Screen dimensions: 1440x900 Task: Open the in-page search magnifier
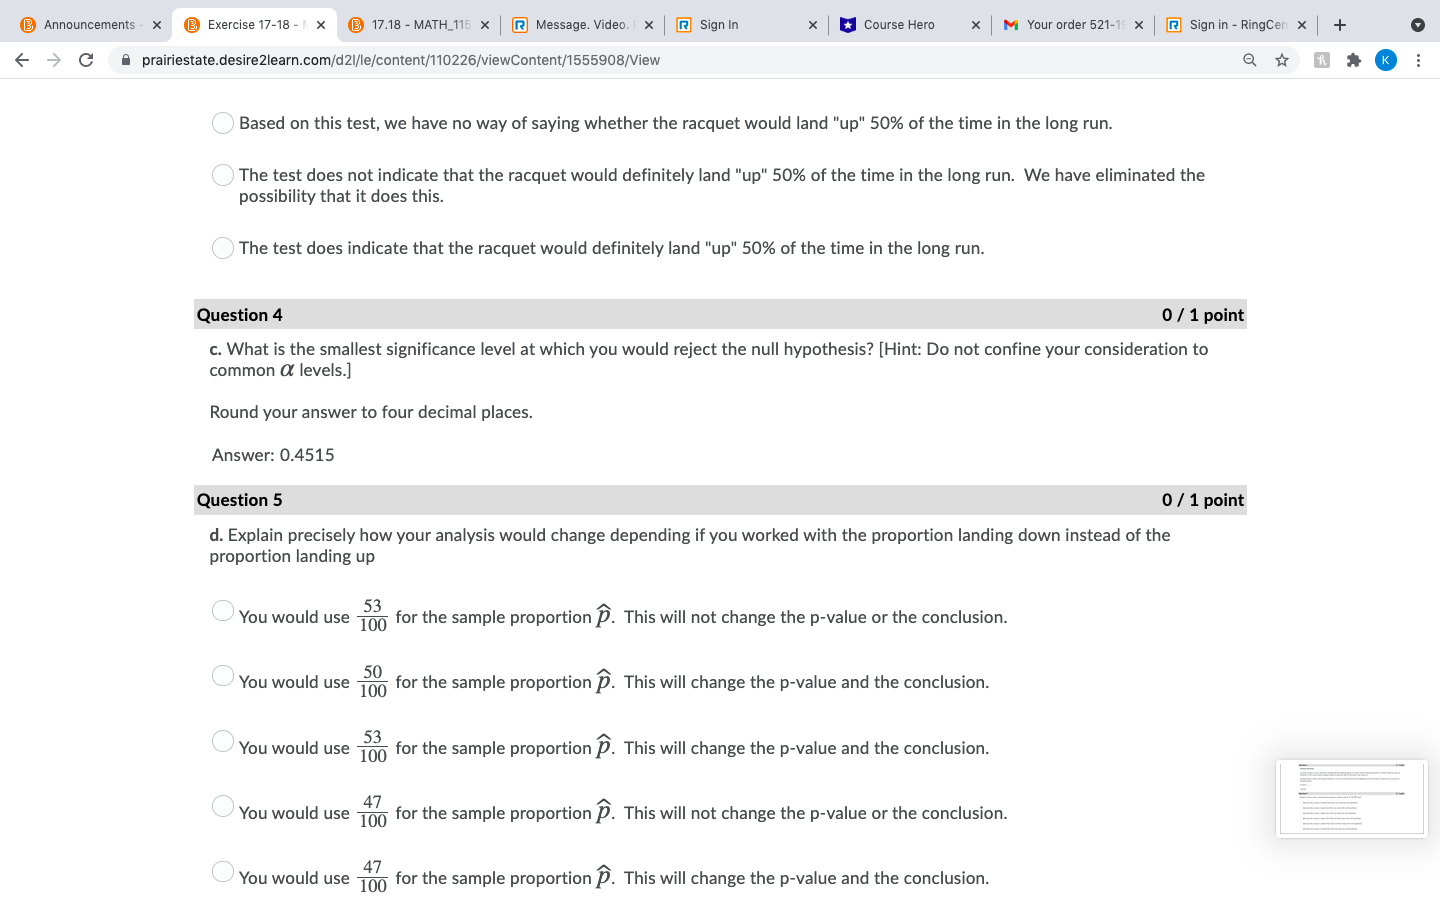coord(1250,60)
